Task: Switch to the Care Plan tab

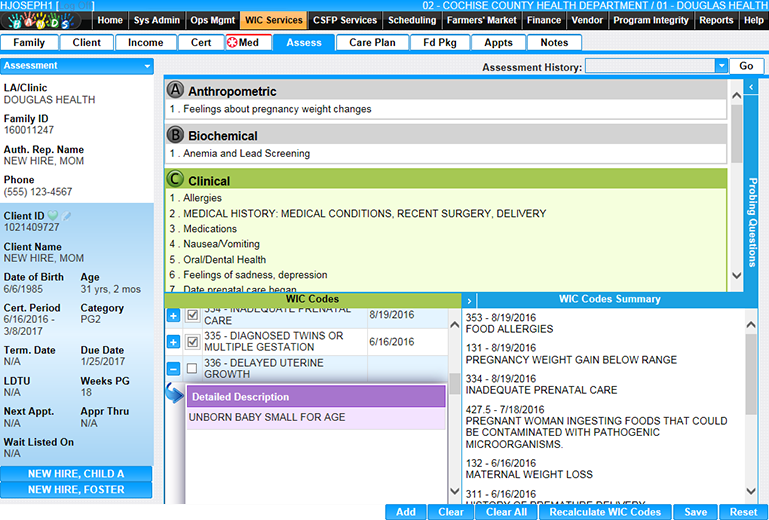Action: (x=372, y=42)
